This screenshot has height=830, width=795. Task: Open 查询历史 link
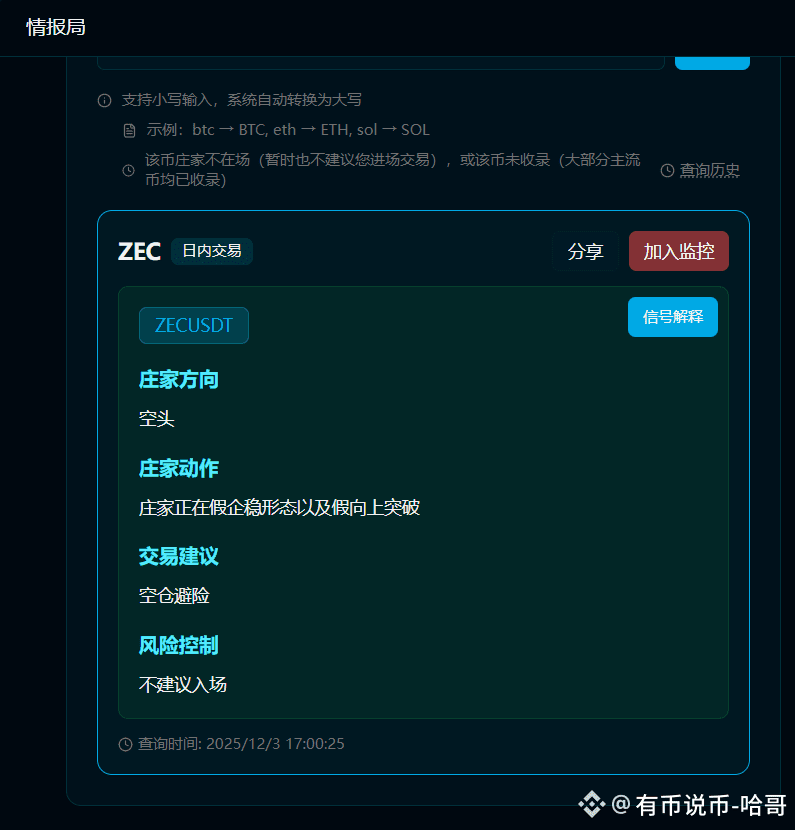coord(709,170)
